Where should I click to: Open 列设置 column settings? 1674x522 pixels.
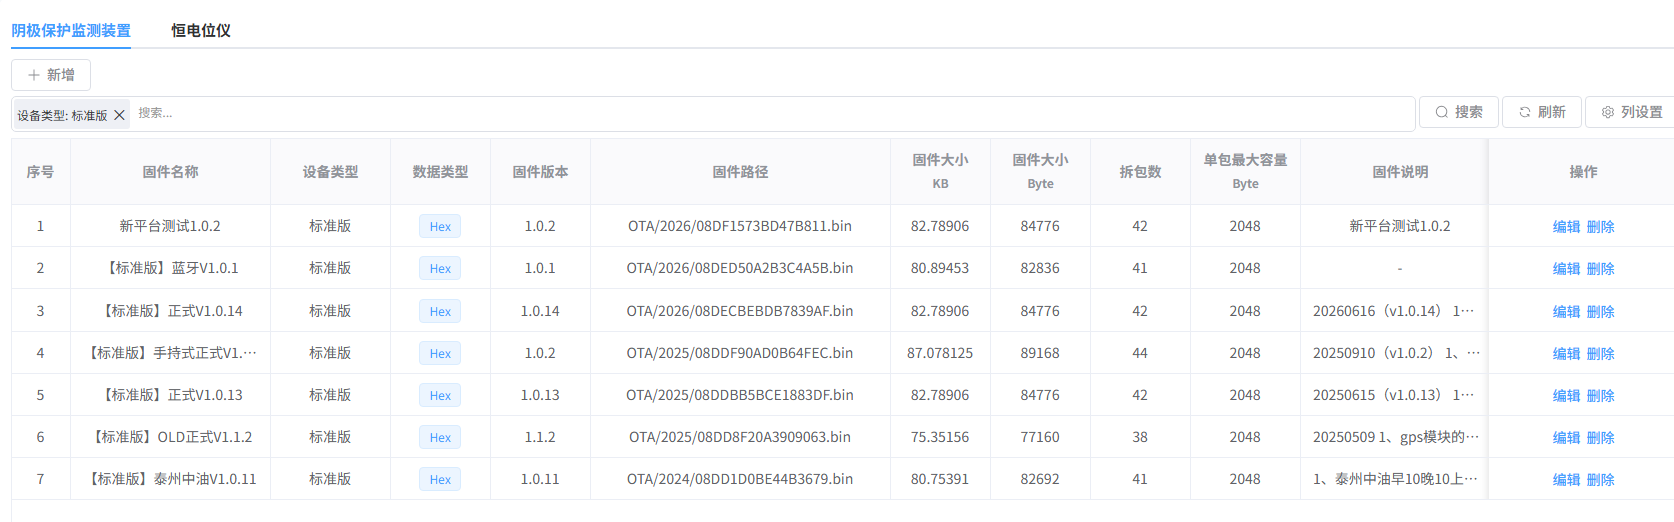[1631, 112]
